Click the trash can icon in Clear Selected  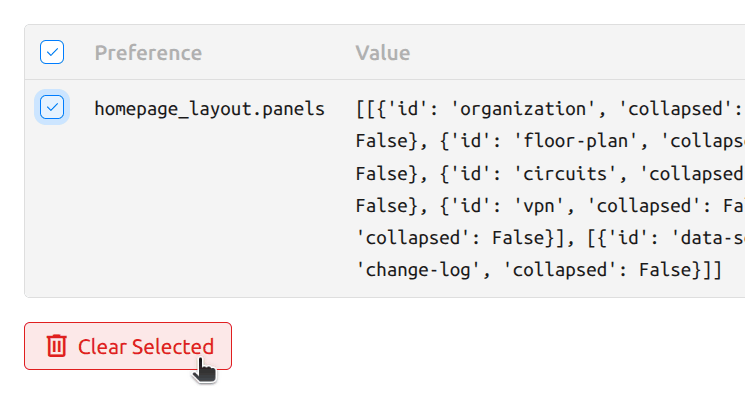tap(56, 346)
